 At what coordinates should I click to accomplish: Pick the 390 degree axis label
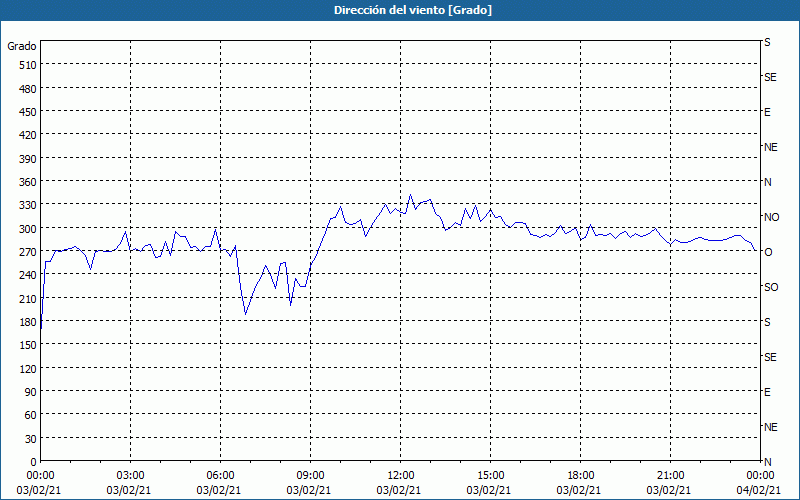(28, 159)
